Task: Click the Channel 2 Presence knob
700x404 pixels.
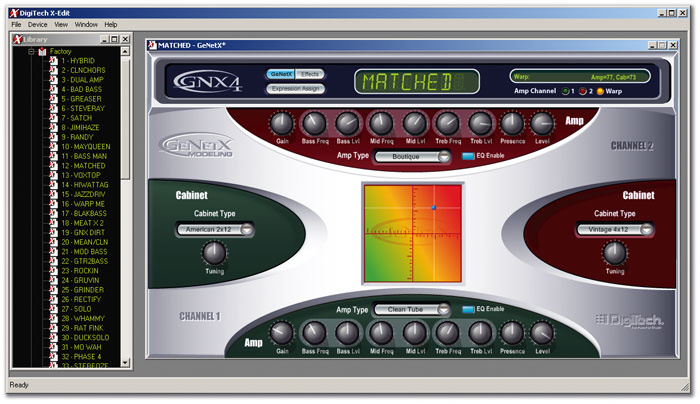Action: point(512,124)
